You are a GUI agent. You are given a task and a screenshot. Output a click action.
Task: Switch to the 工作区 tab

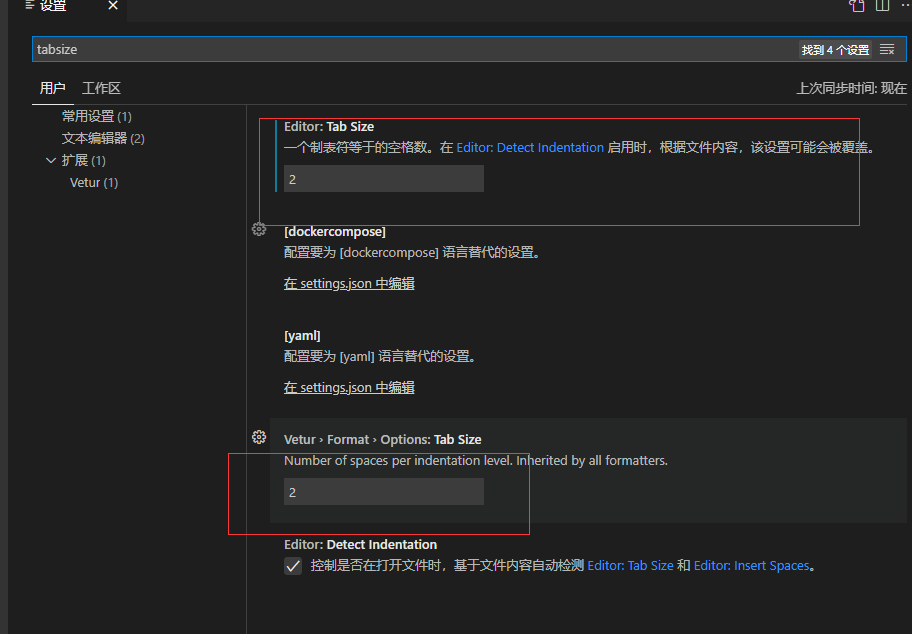tap(100, 88)
